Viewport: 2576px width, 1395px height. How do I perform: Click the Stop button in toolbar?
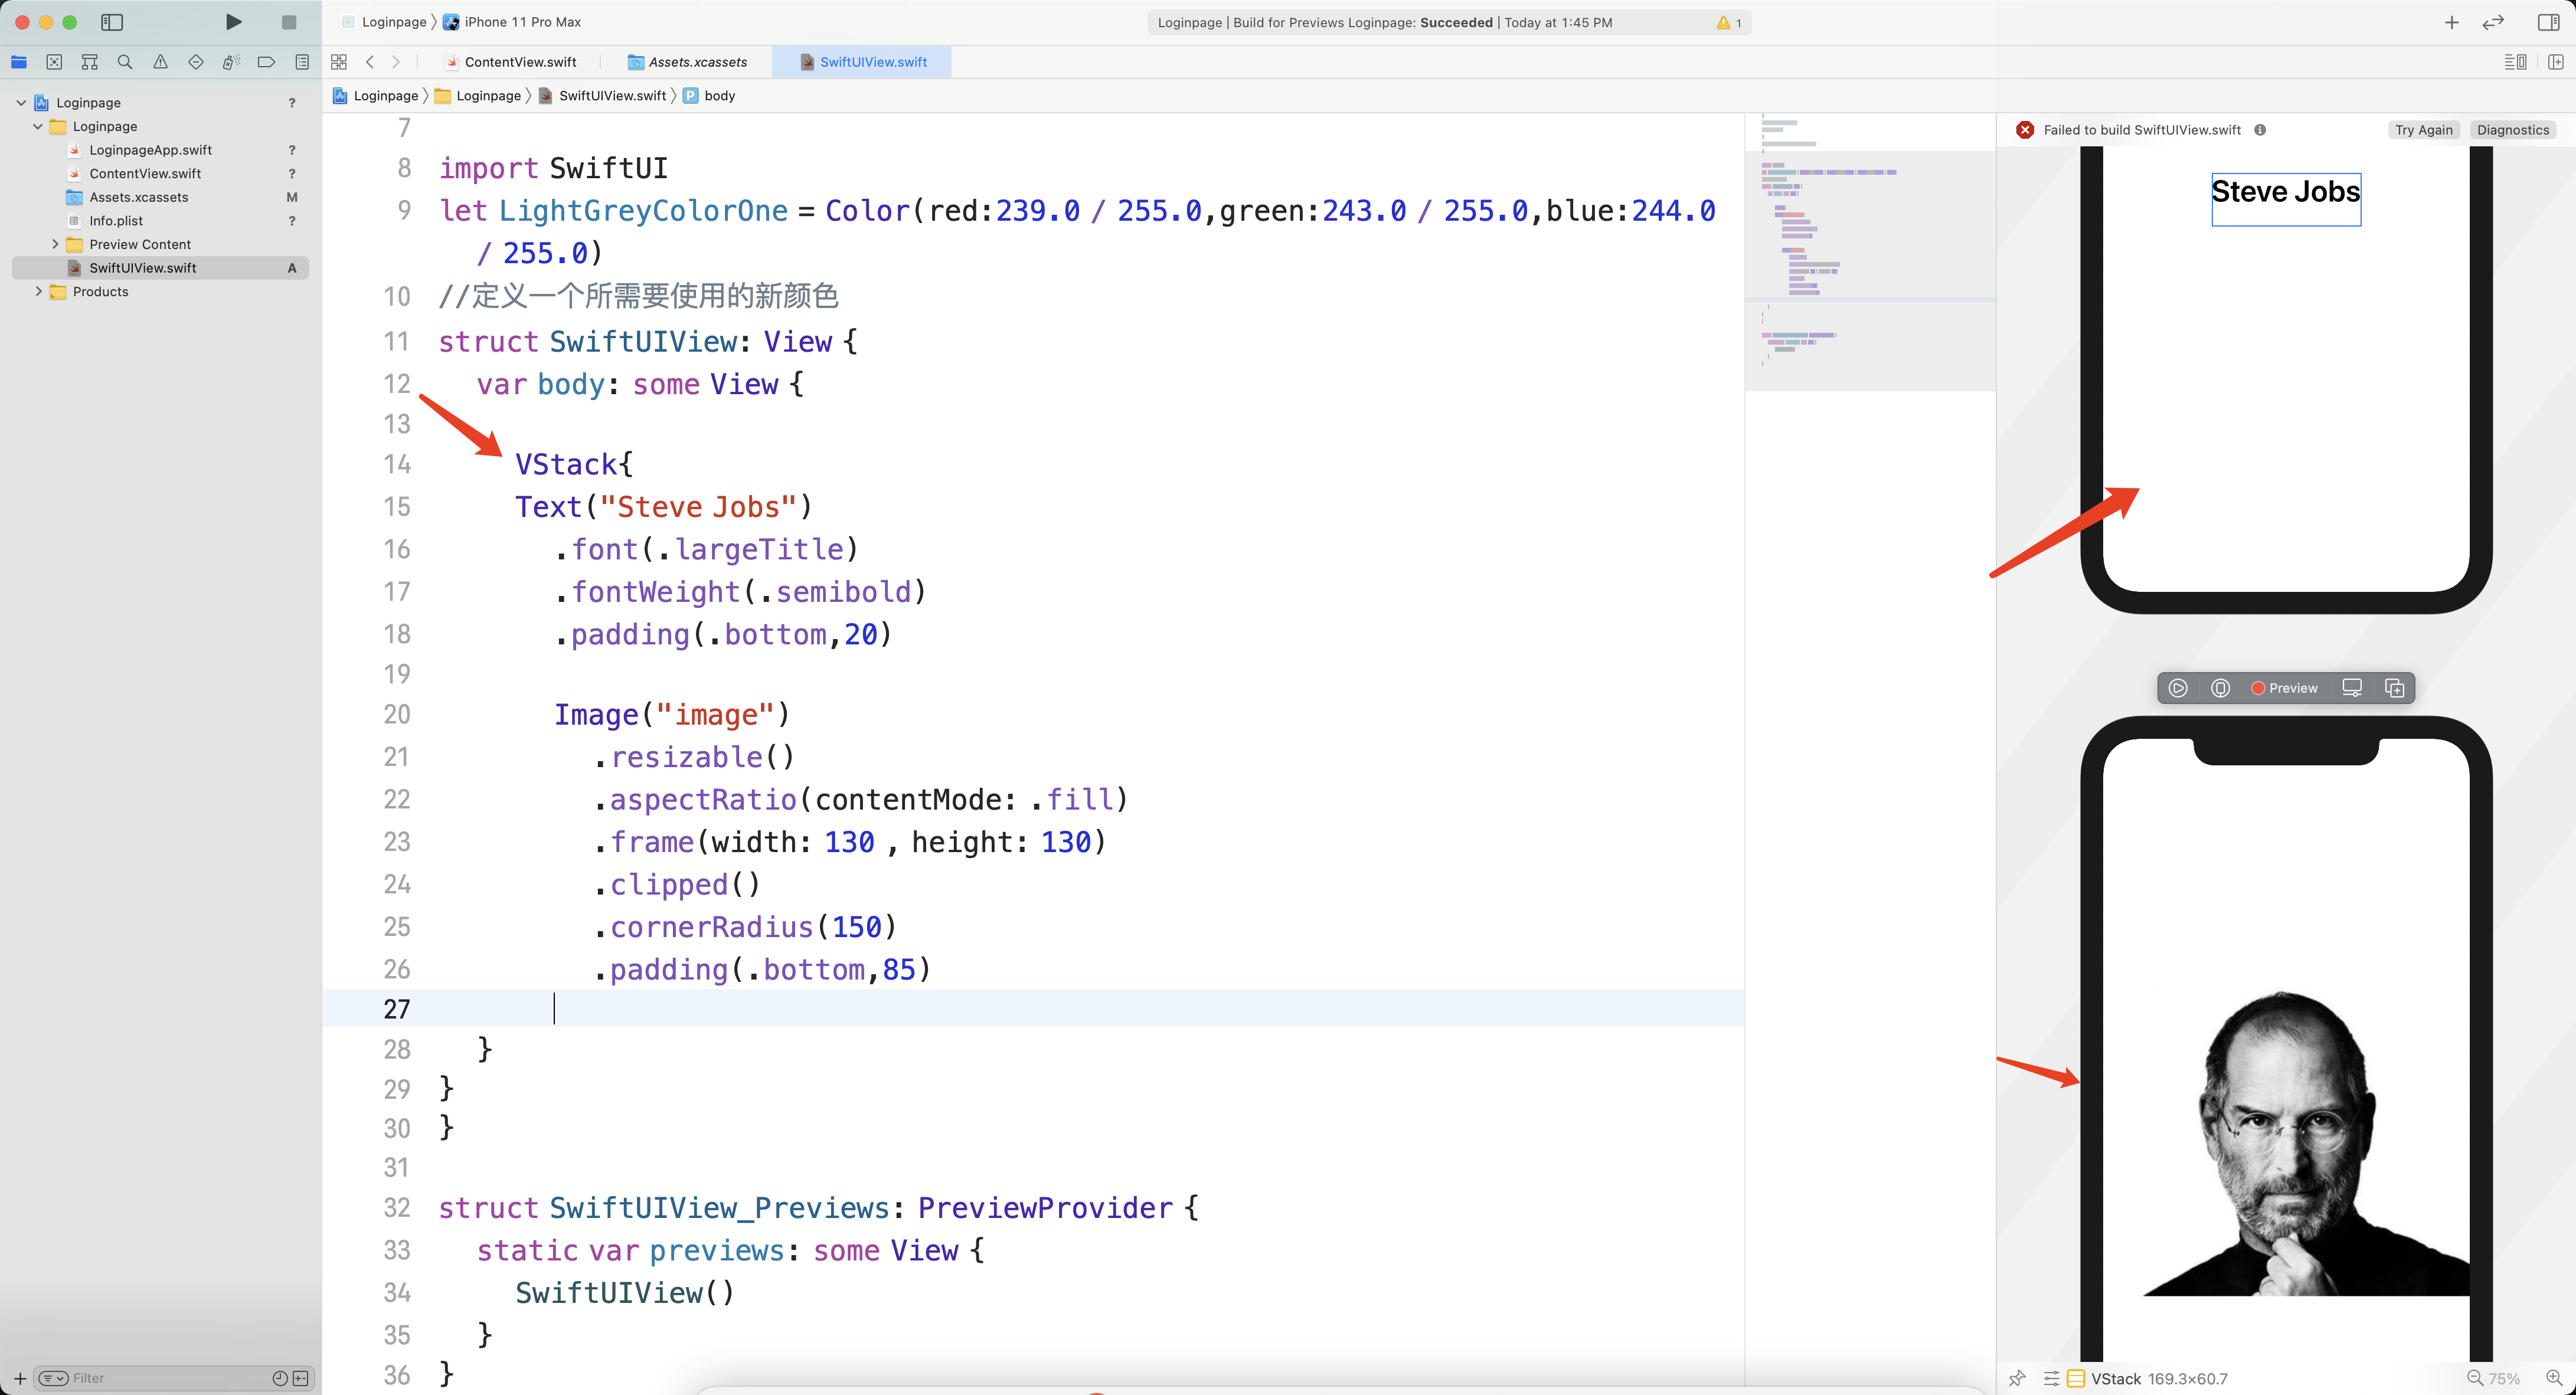[x=289, y=22]
